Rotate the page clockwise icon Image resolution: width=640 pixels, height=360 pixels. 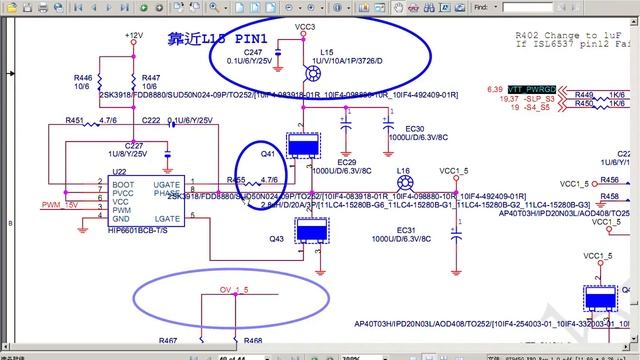(x=178, y=7)
